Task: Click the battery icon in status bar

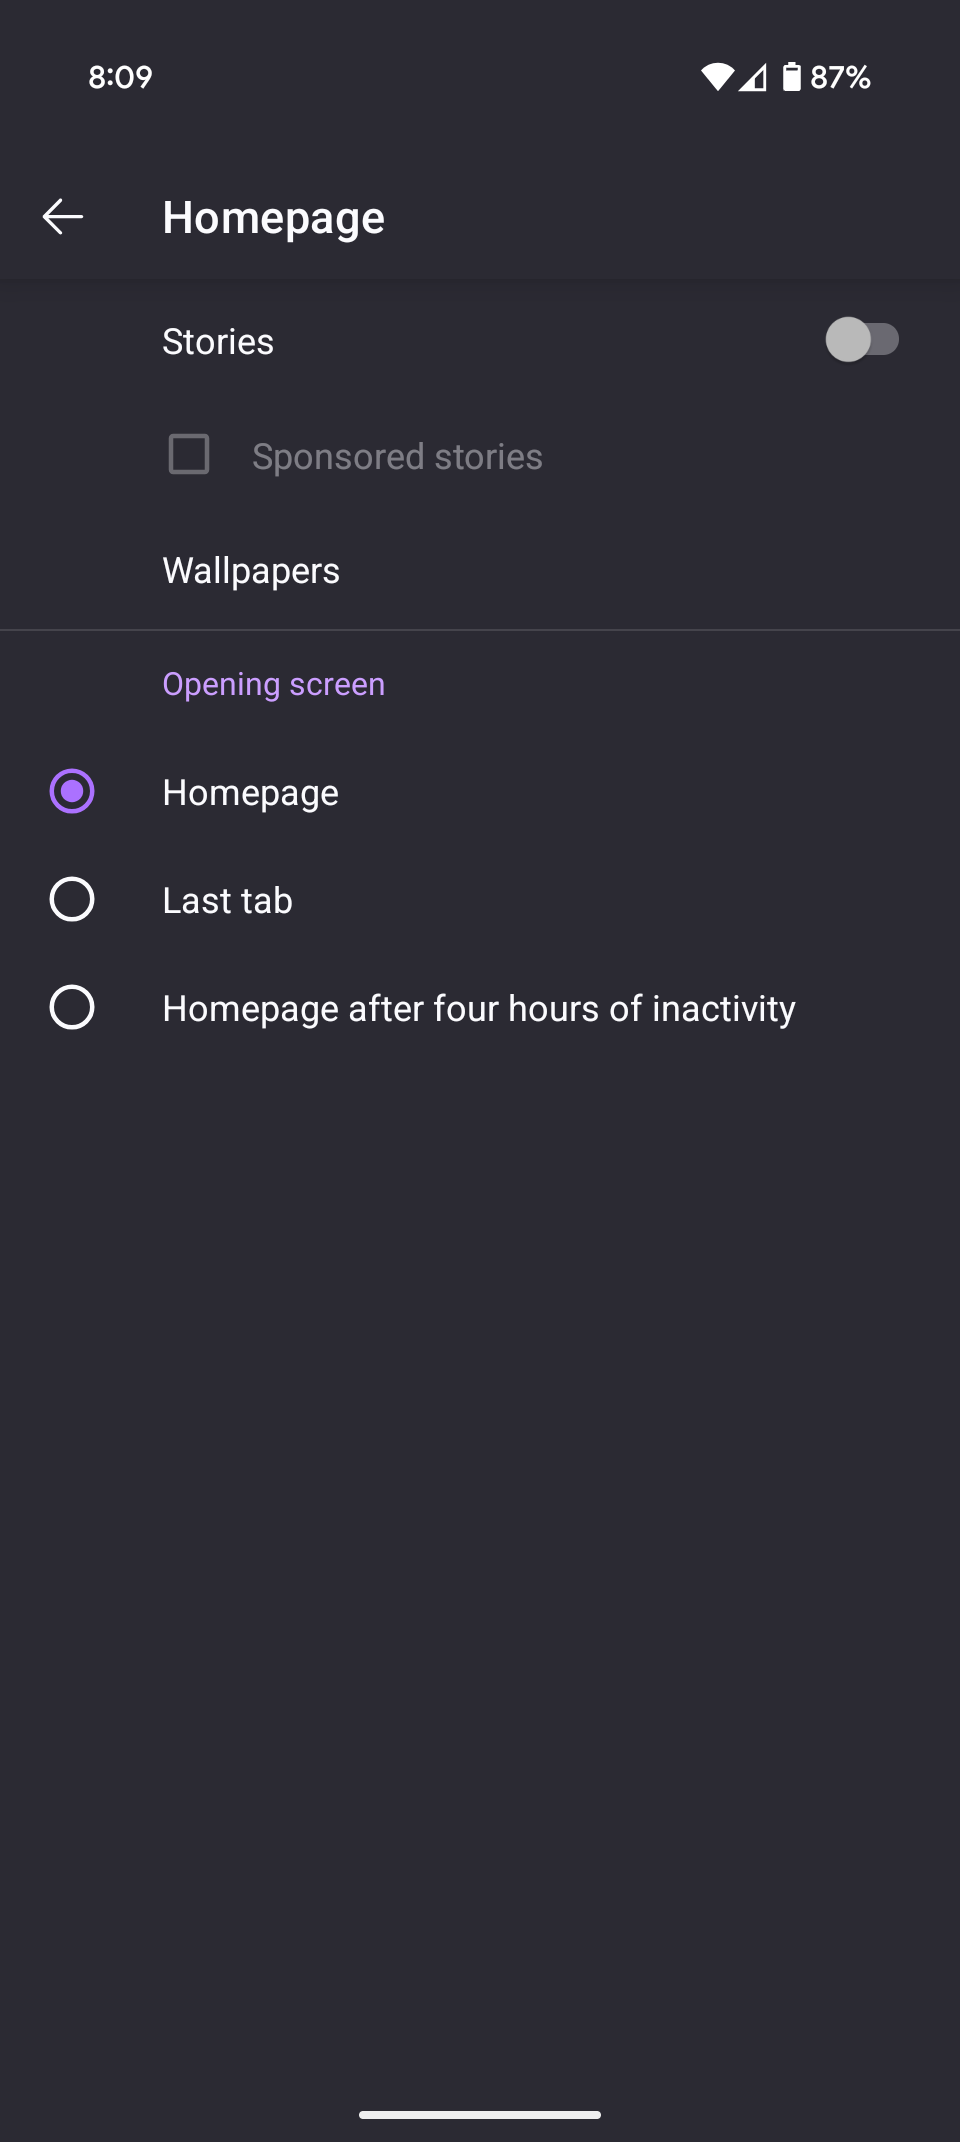Action: coord(792,77)
